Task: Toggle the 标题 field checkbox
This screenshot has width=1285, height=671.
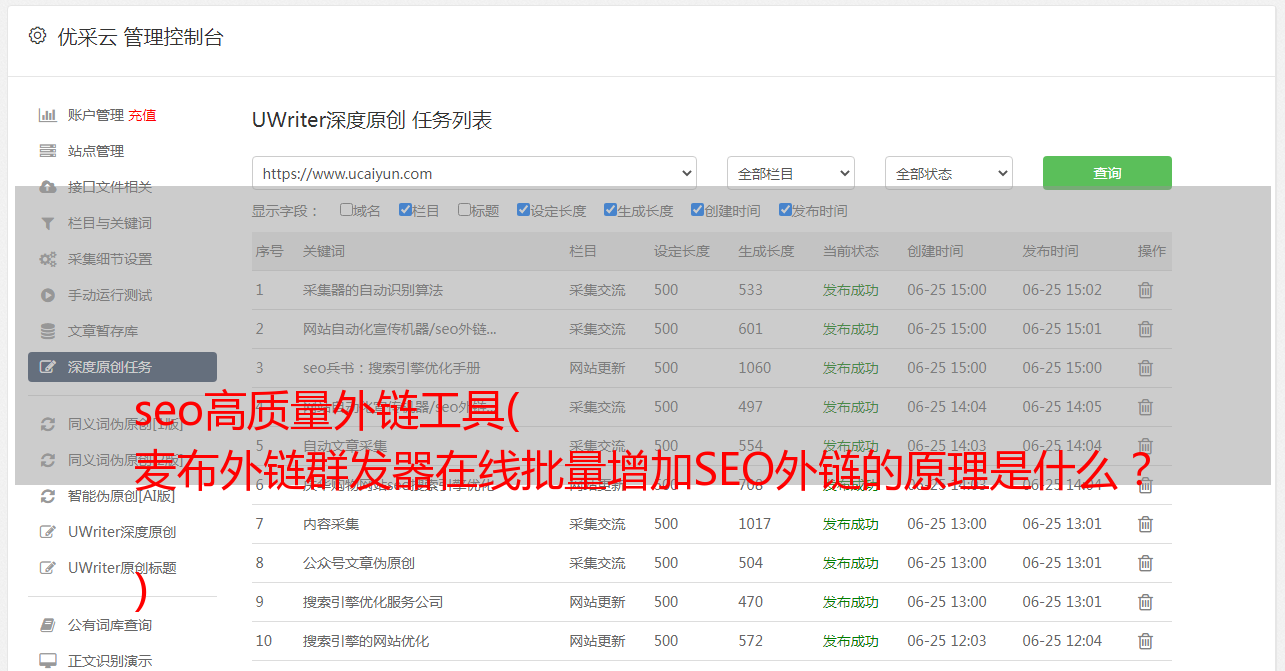Action: click(x=464, y=210)
